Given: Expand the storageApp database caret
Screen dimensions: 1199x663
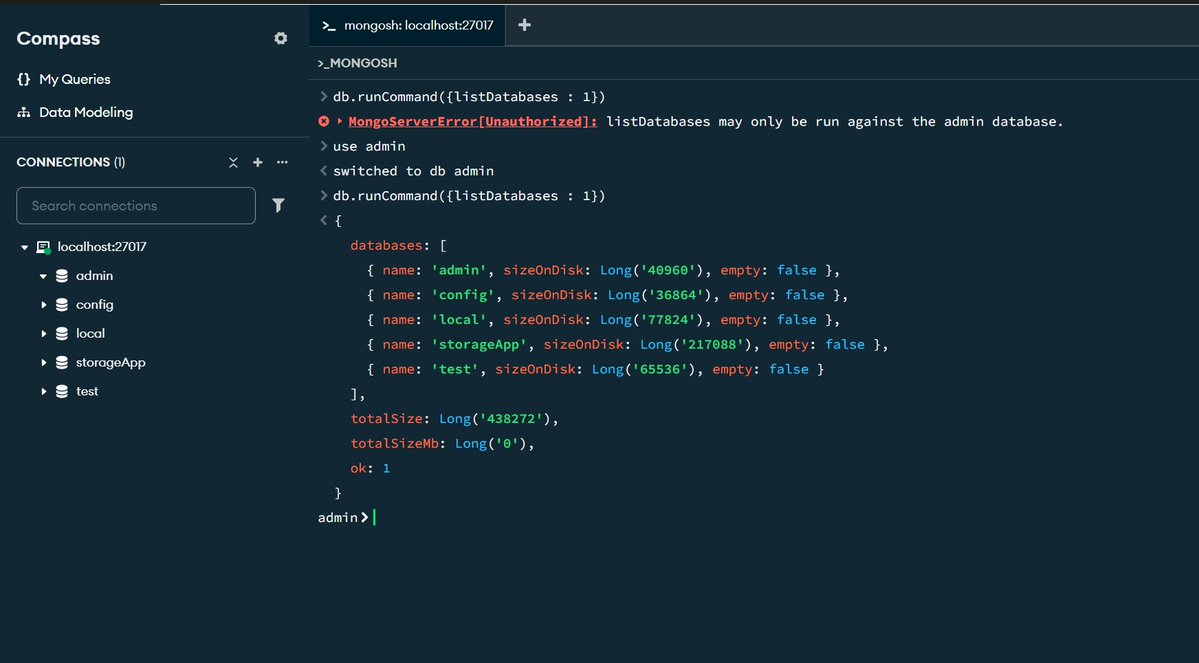Looking at the screenshot, I should [x=44, y=362].
